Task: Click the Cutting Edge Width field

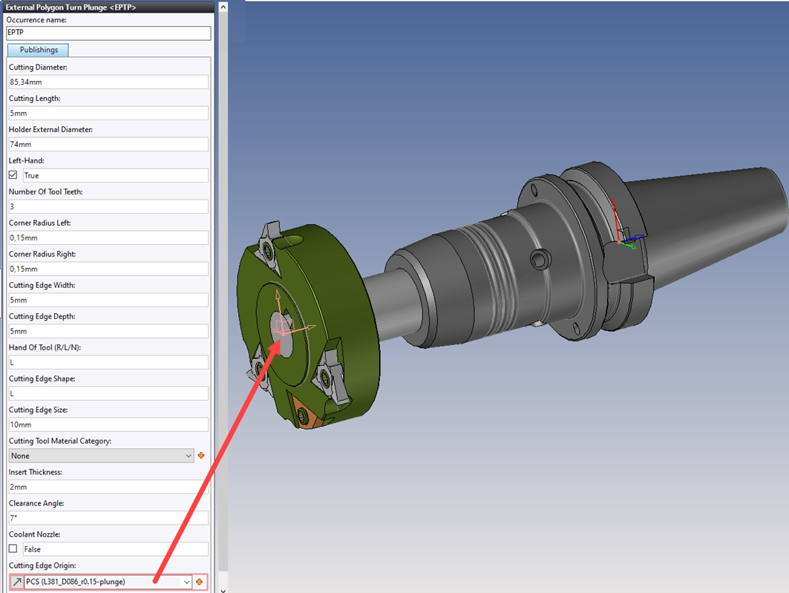Action: tap(109, 300)
